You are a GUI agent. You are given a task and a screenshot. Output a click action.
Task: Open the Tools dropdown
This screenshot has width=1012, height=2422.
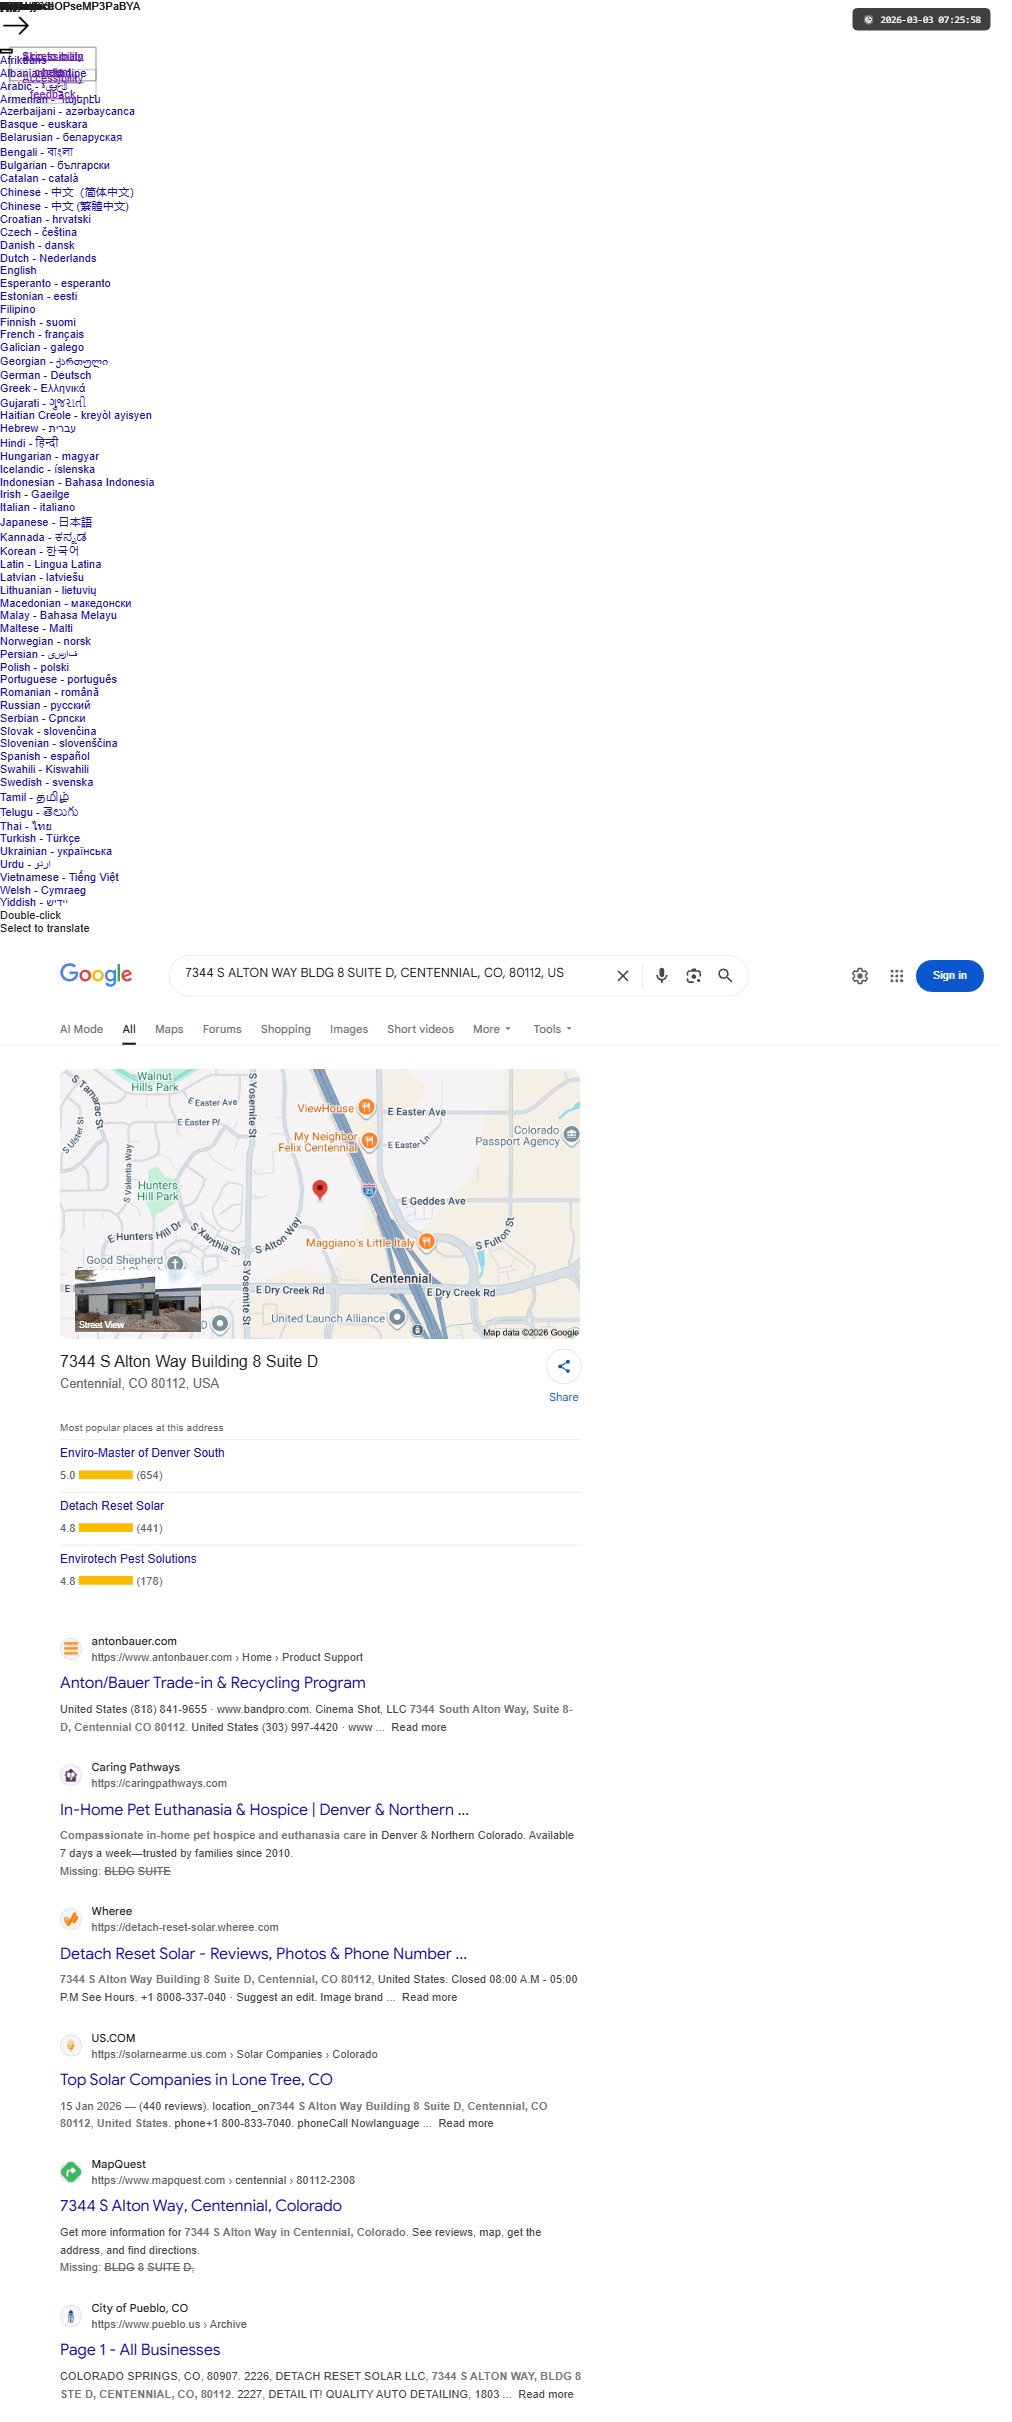(553, 1029)
